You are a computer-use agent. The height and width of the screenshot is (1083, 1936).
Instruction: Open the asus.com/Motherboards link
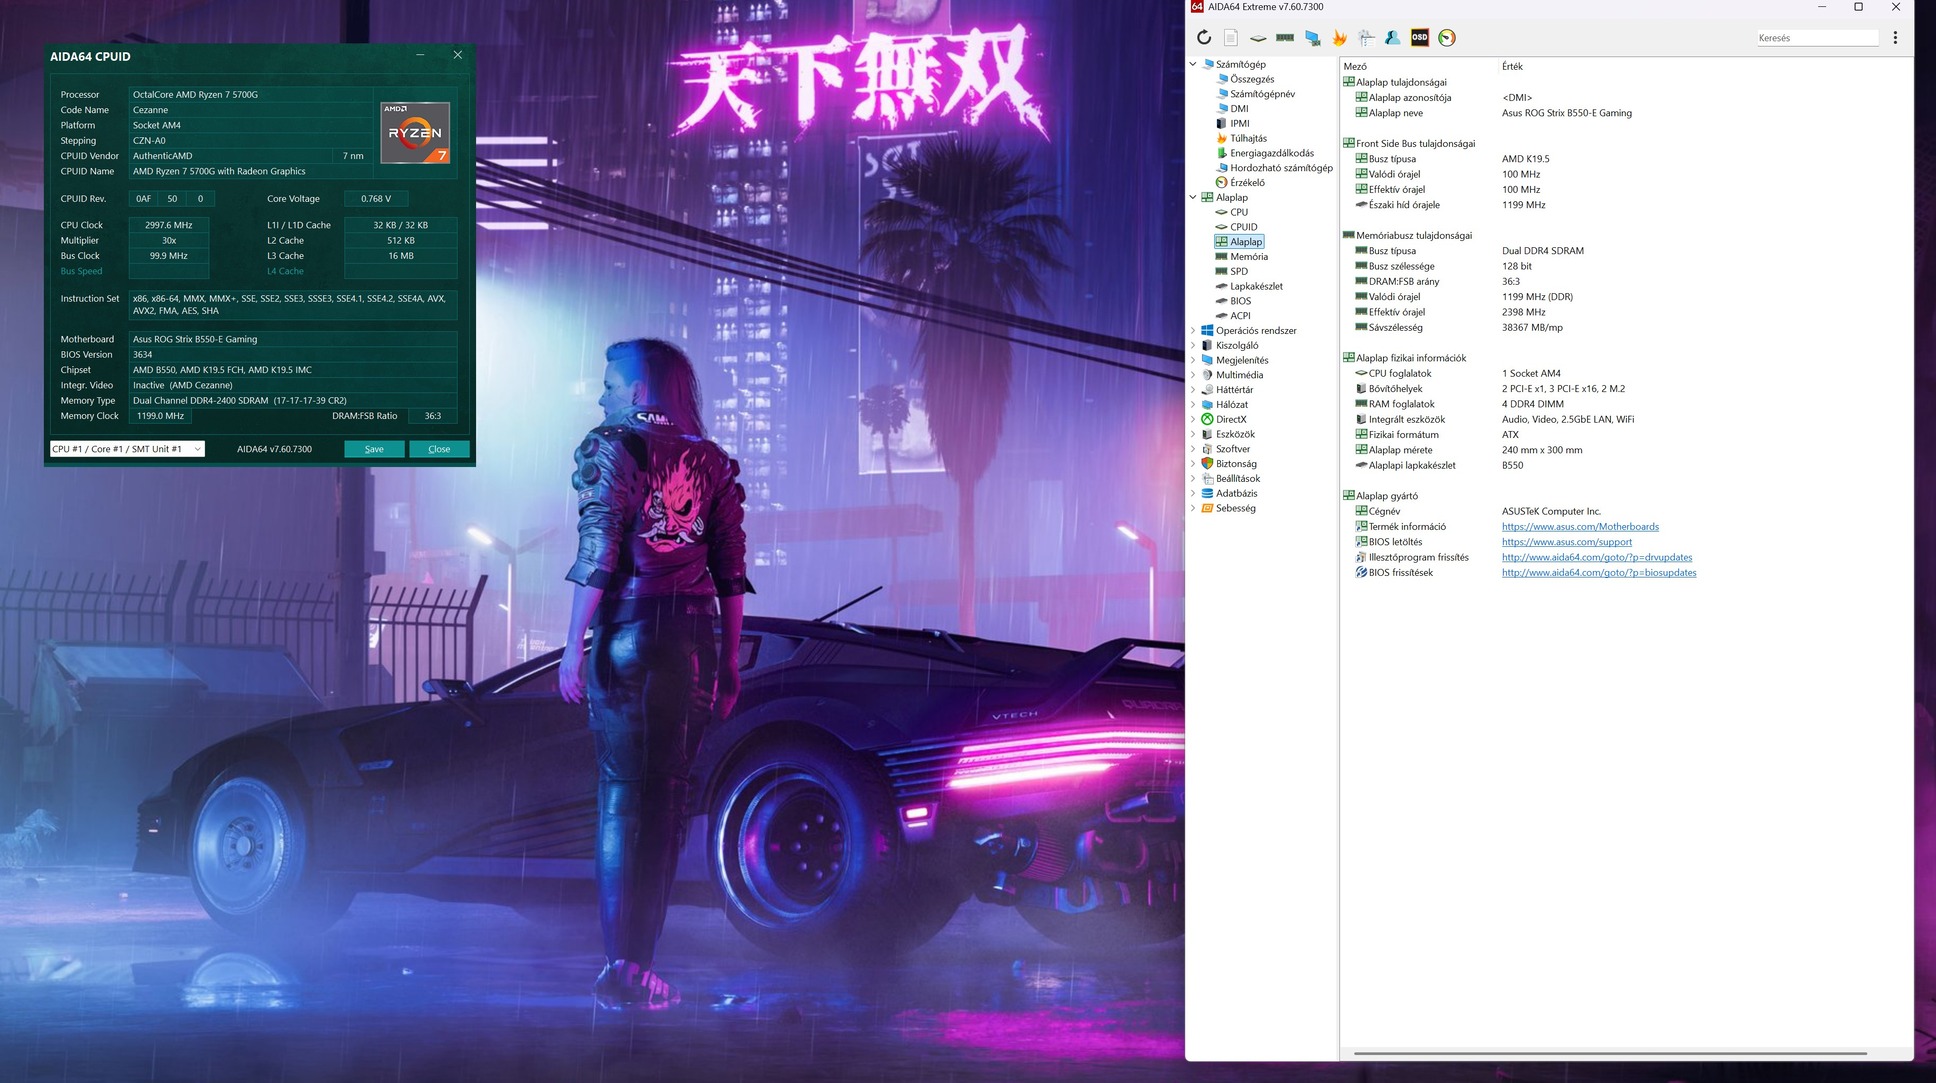[1579, 527]
